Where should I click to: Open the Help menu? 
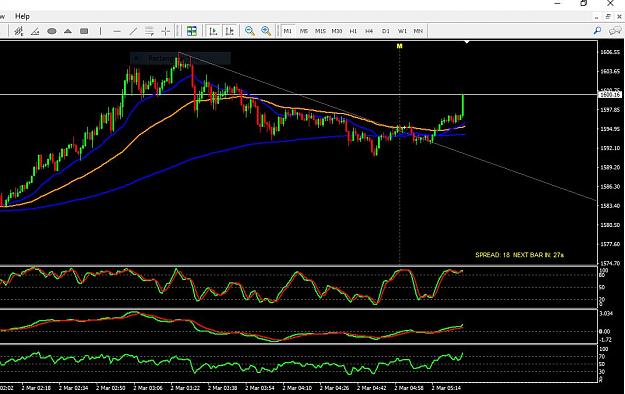(22, 16)
